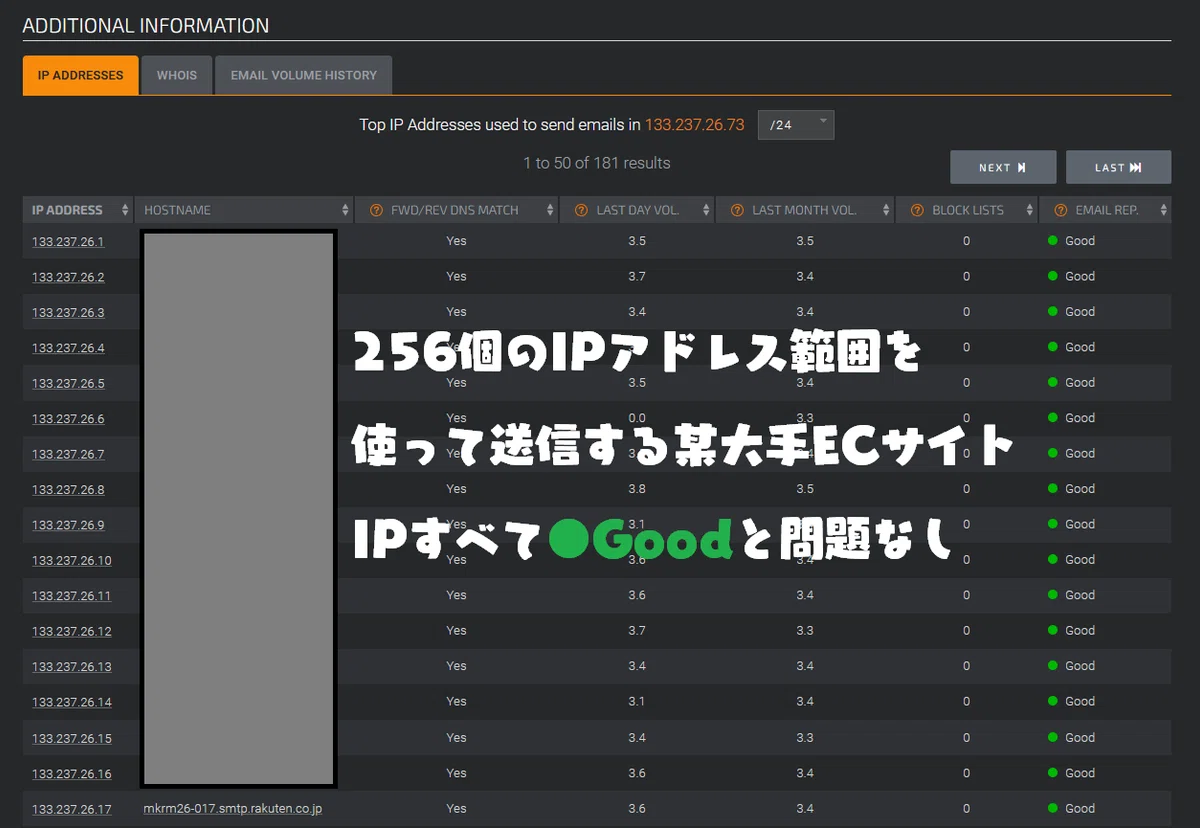
Task: Click the '1 to 50 of 181 results' text
Action: click(x=597, y=163)
